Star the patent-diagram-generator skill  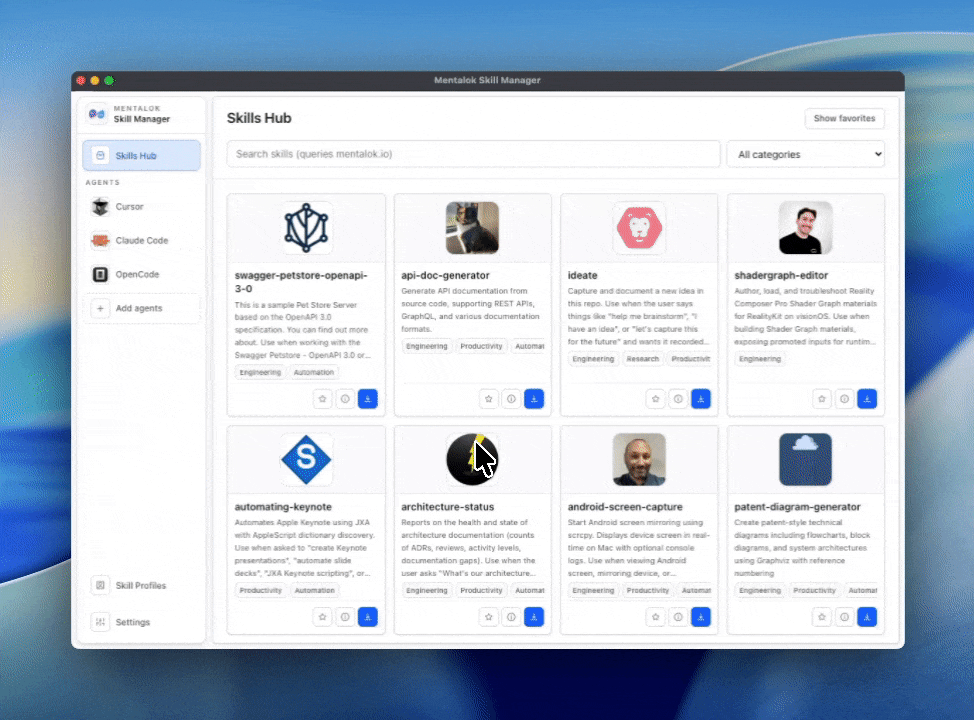point(822,617)
